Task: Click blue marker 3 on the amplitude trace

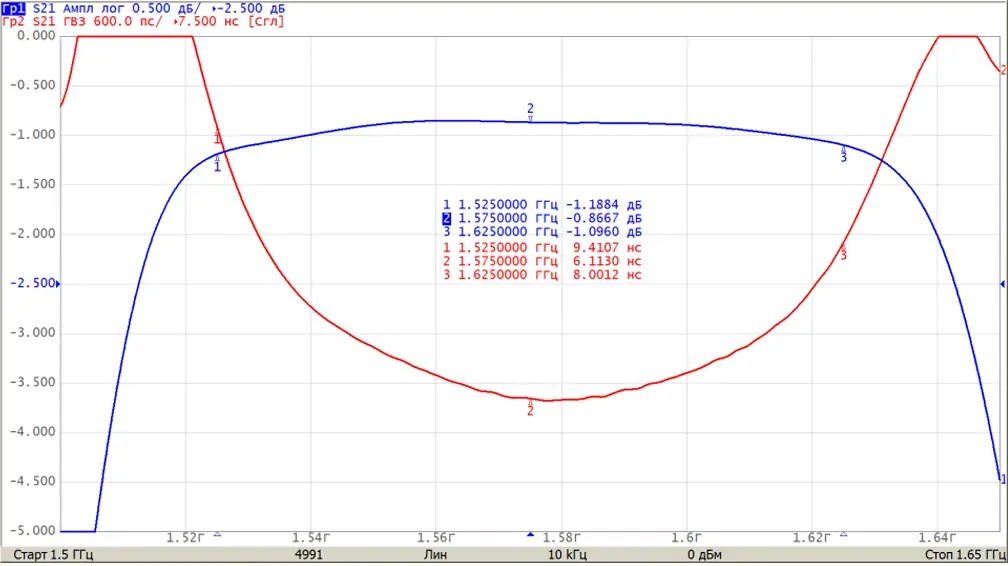Action: coord(843,154)
